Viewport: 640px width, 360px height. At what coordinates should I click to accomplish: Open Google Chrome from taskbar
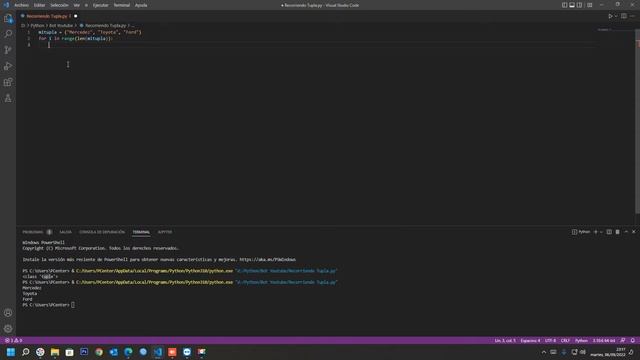pos(99,352)
